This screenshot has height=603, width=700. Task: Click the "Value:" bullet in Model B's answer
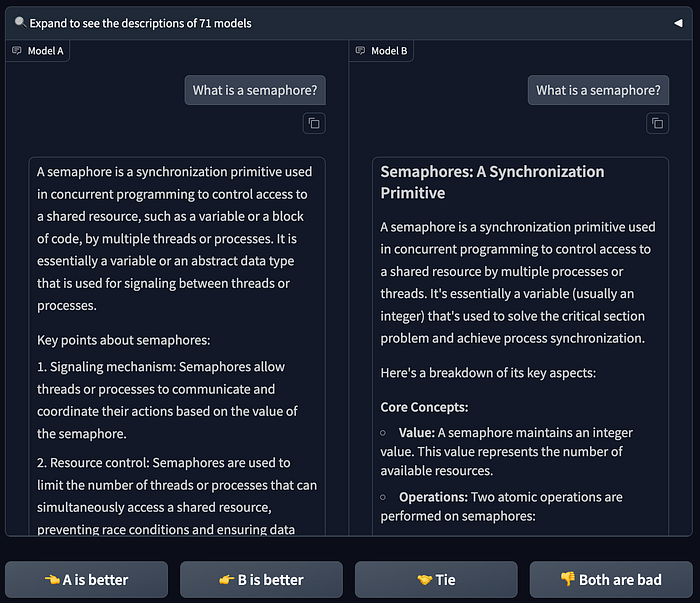tap(417, 433)
